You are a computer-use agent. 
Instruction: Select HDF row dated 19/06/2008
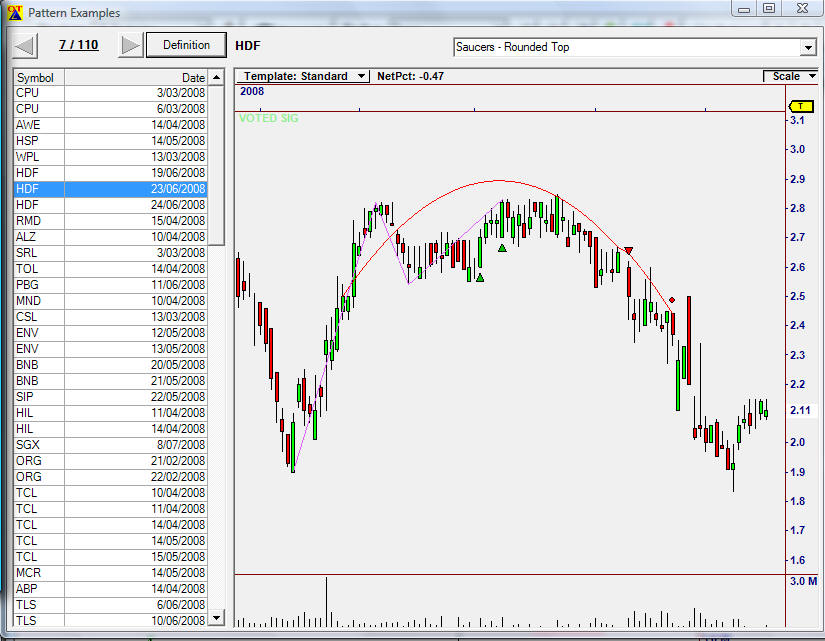point(110,173)
